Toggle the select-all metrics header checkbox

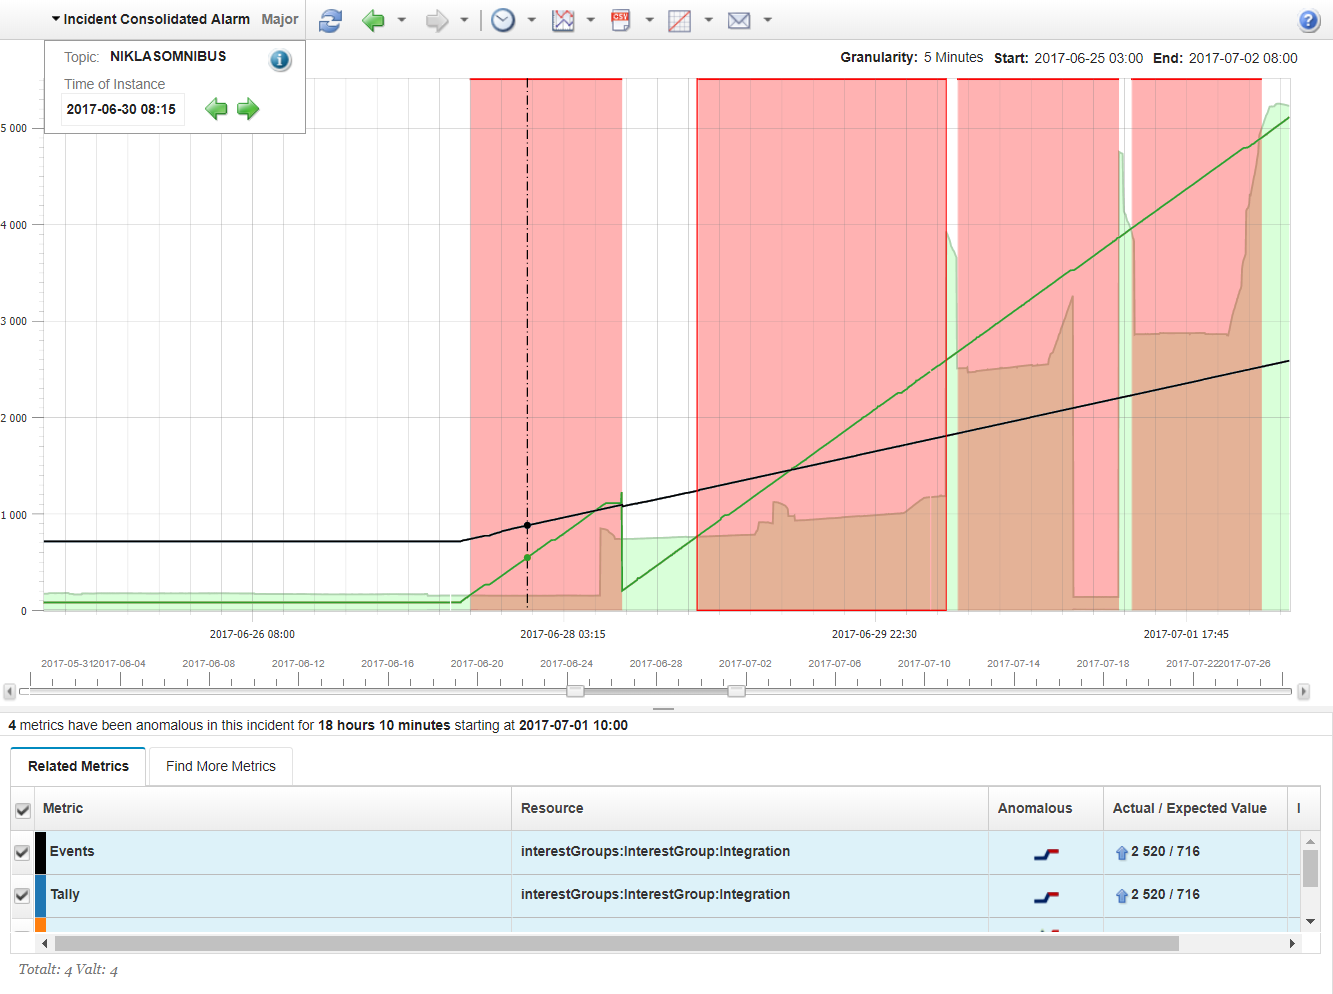22,810
